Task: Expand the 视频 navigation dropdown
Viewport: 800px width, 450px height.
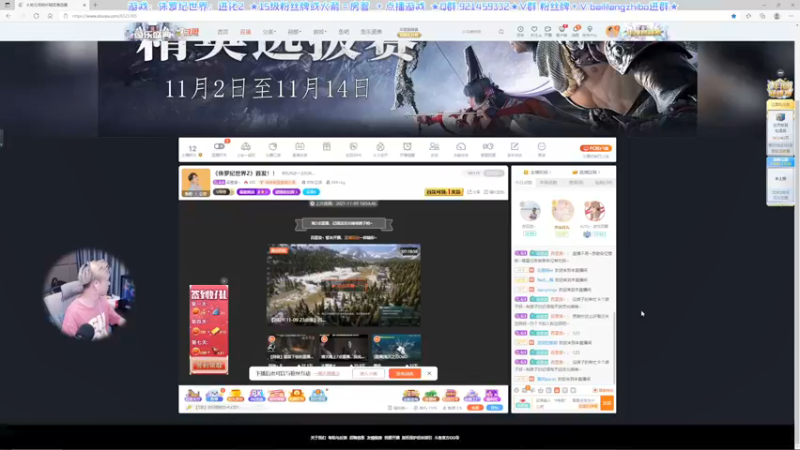Action: (294, 32)
